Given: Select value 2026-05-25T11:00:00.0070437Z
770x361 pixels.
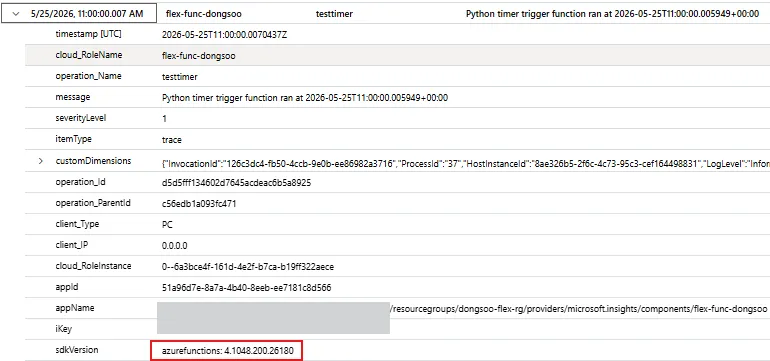Looking at the screenshot, I should pyautogui.click(x=224, y=35).
